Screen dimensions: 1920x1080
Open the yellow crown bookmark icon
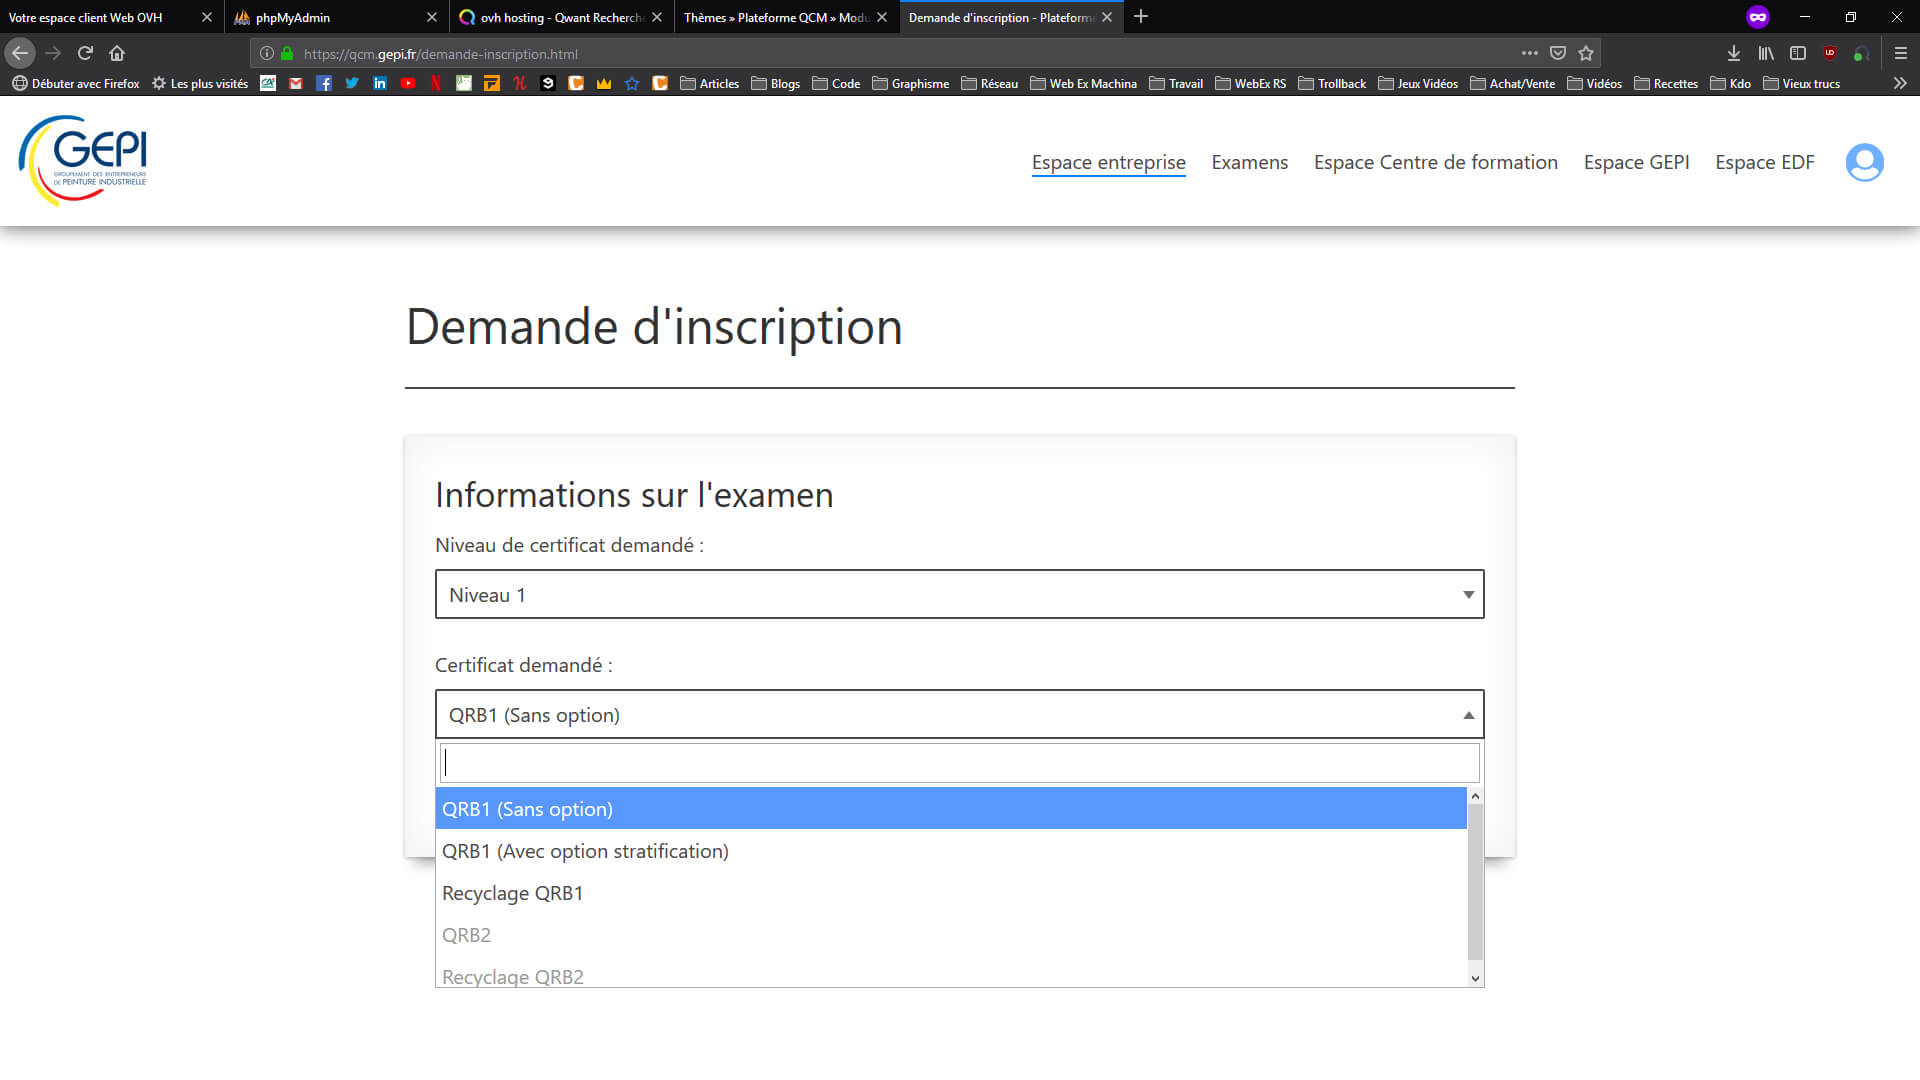coord(604,84)
